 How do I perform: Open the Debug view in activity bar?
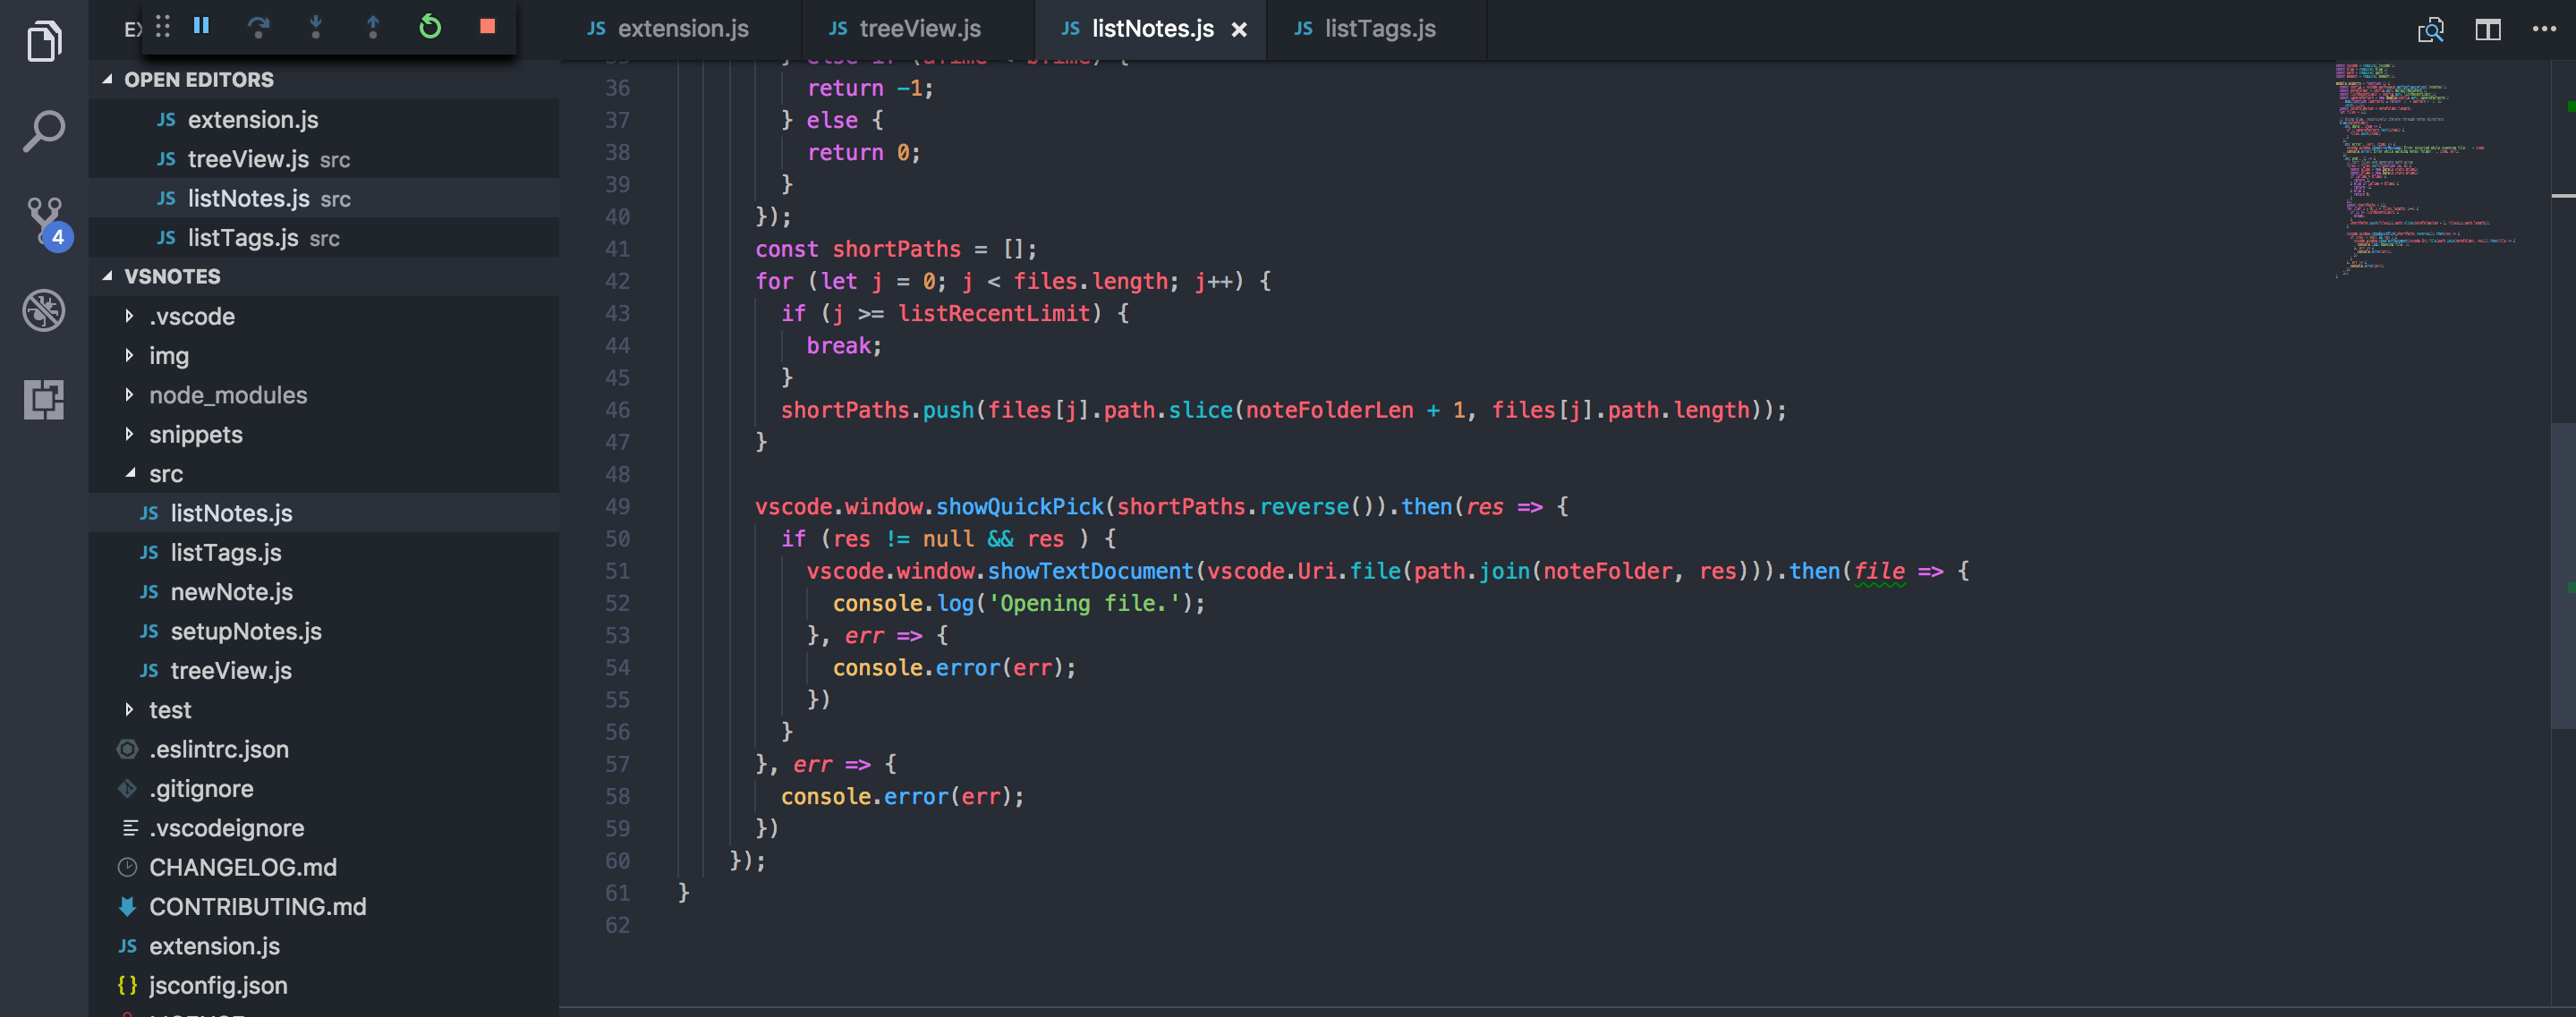44,310
